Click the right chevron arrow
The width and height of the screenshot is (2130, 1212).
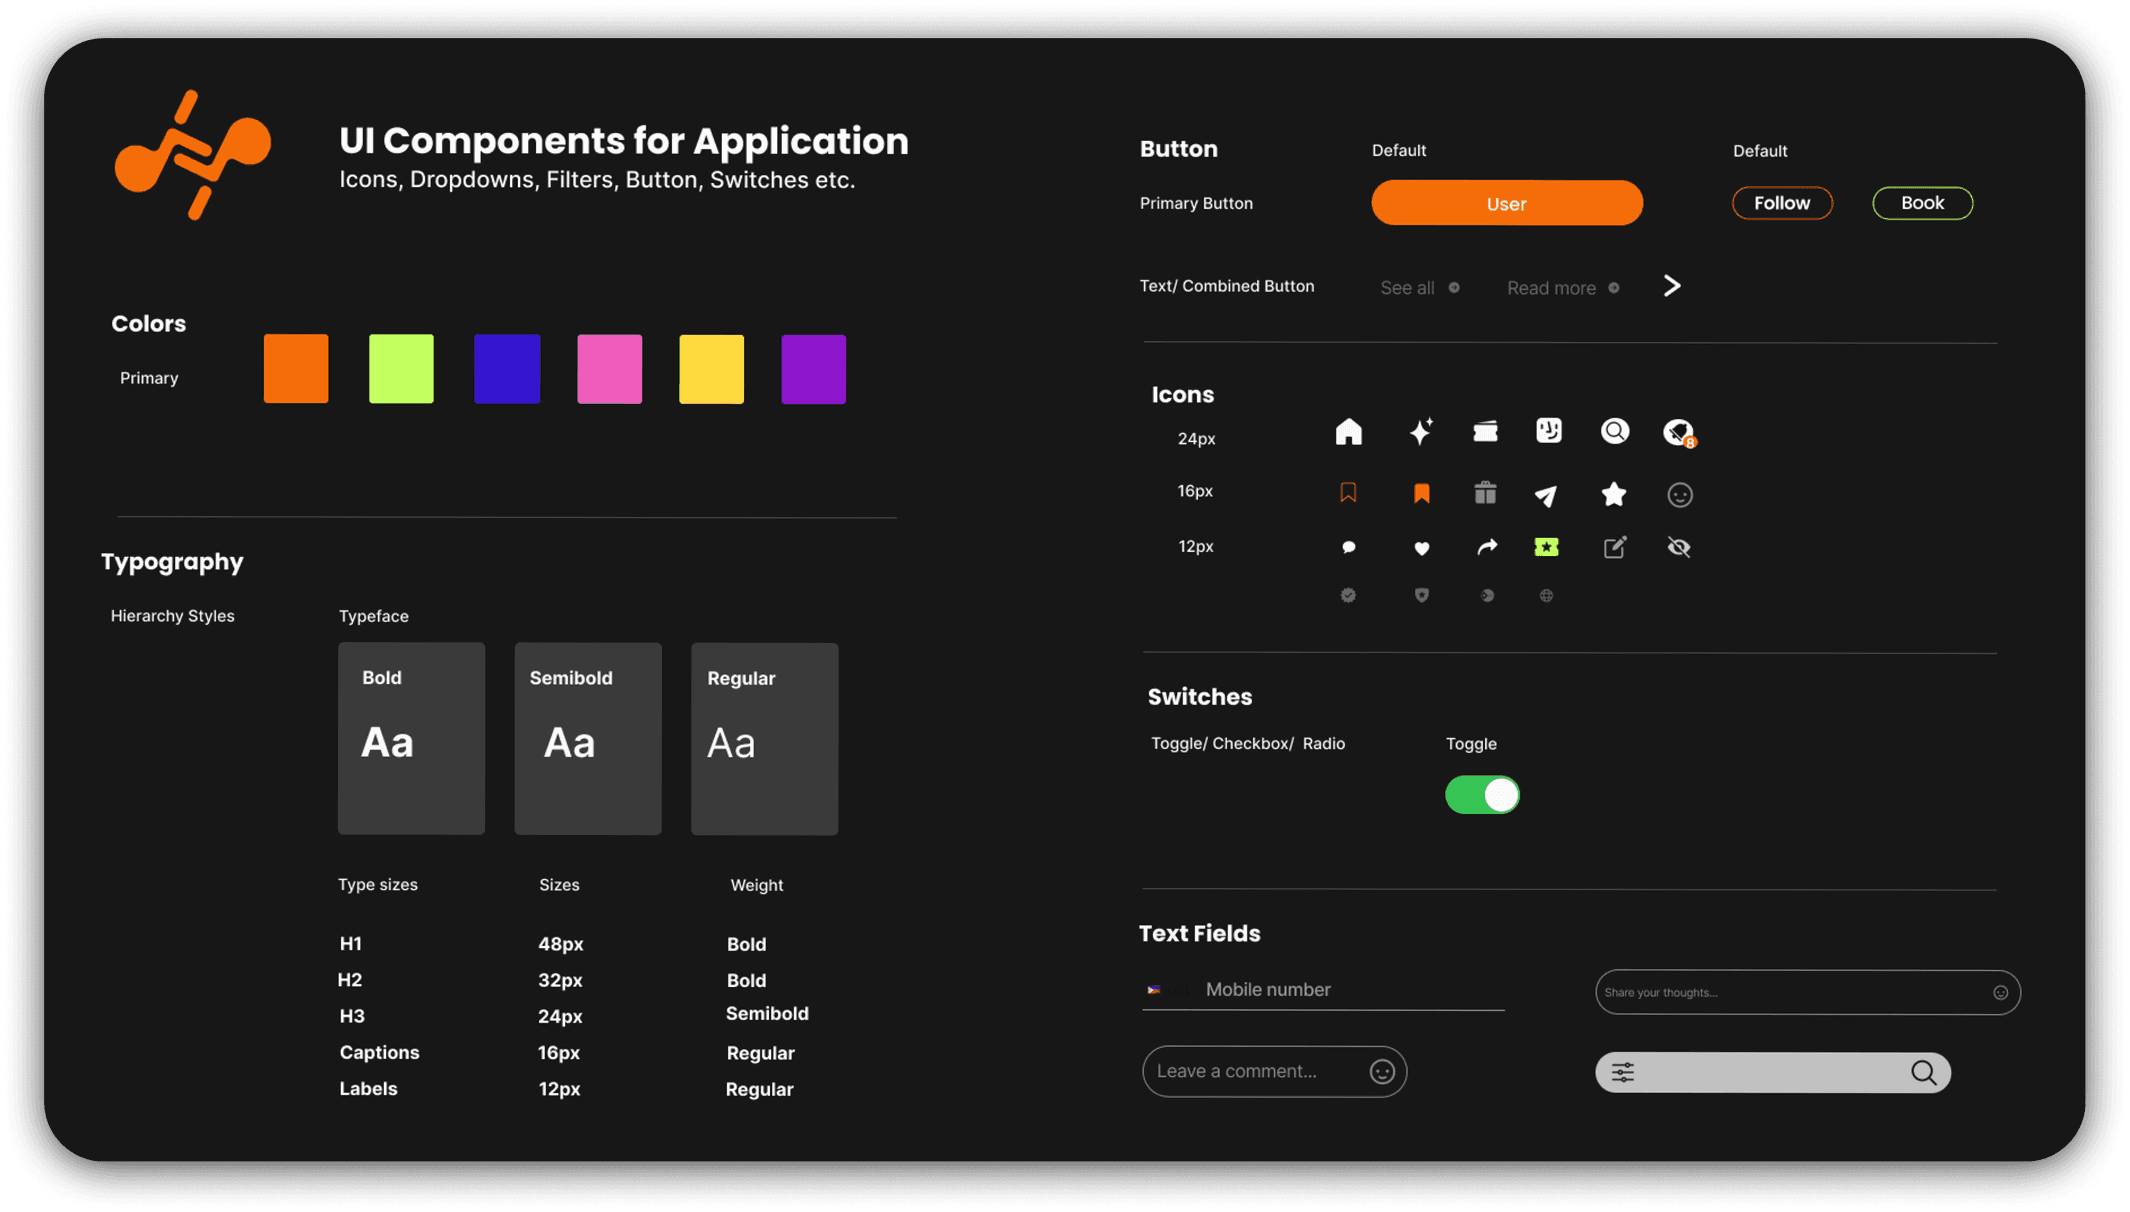(x=1672, y=286)
